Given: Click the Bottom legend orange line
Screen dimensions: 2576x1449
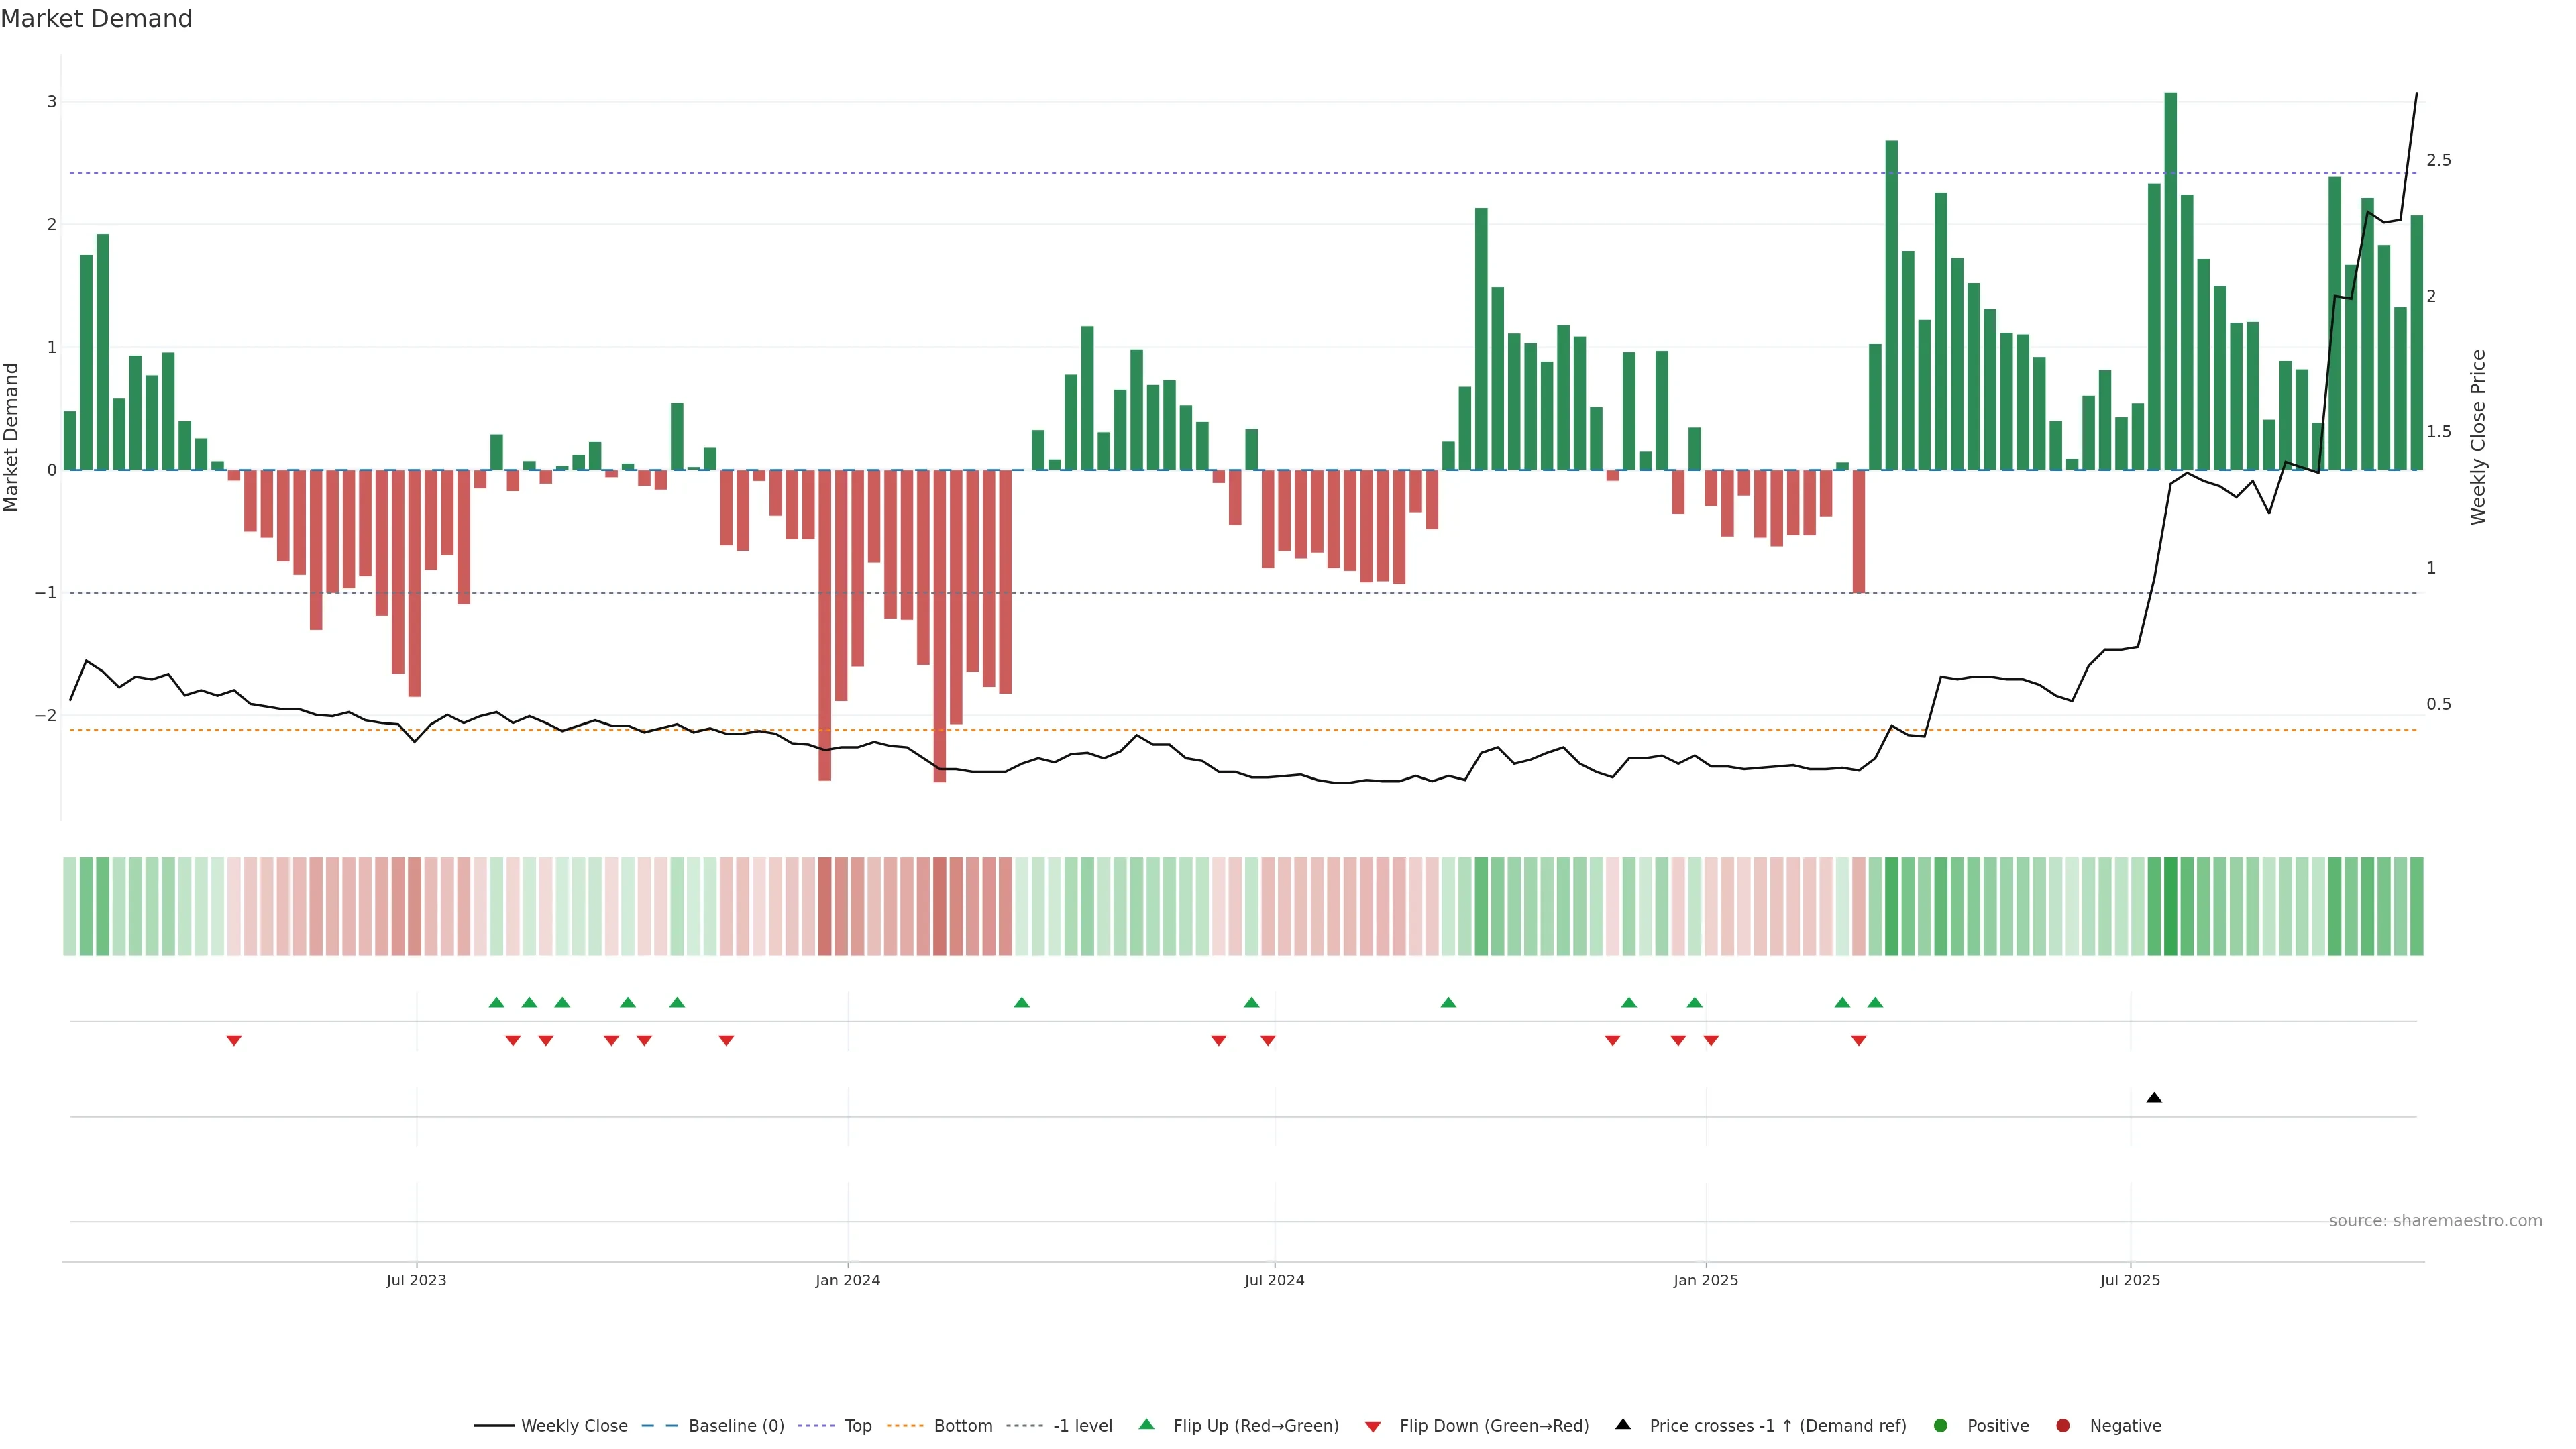Looking at the screenshot, I should pyautogui.click(x=905, y=1426).
